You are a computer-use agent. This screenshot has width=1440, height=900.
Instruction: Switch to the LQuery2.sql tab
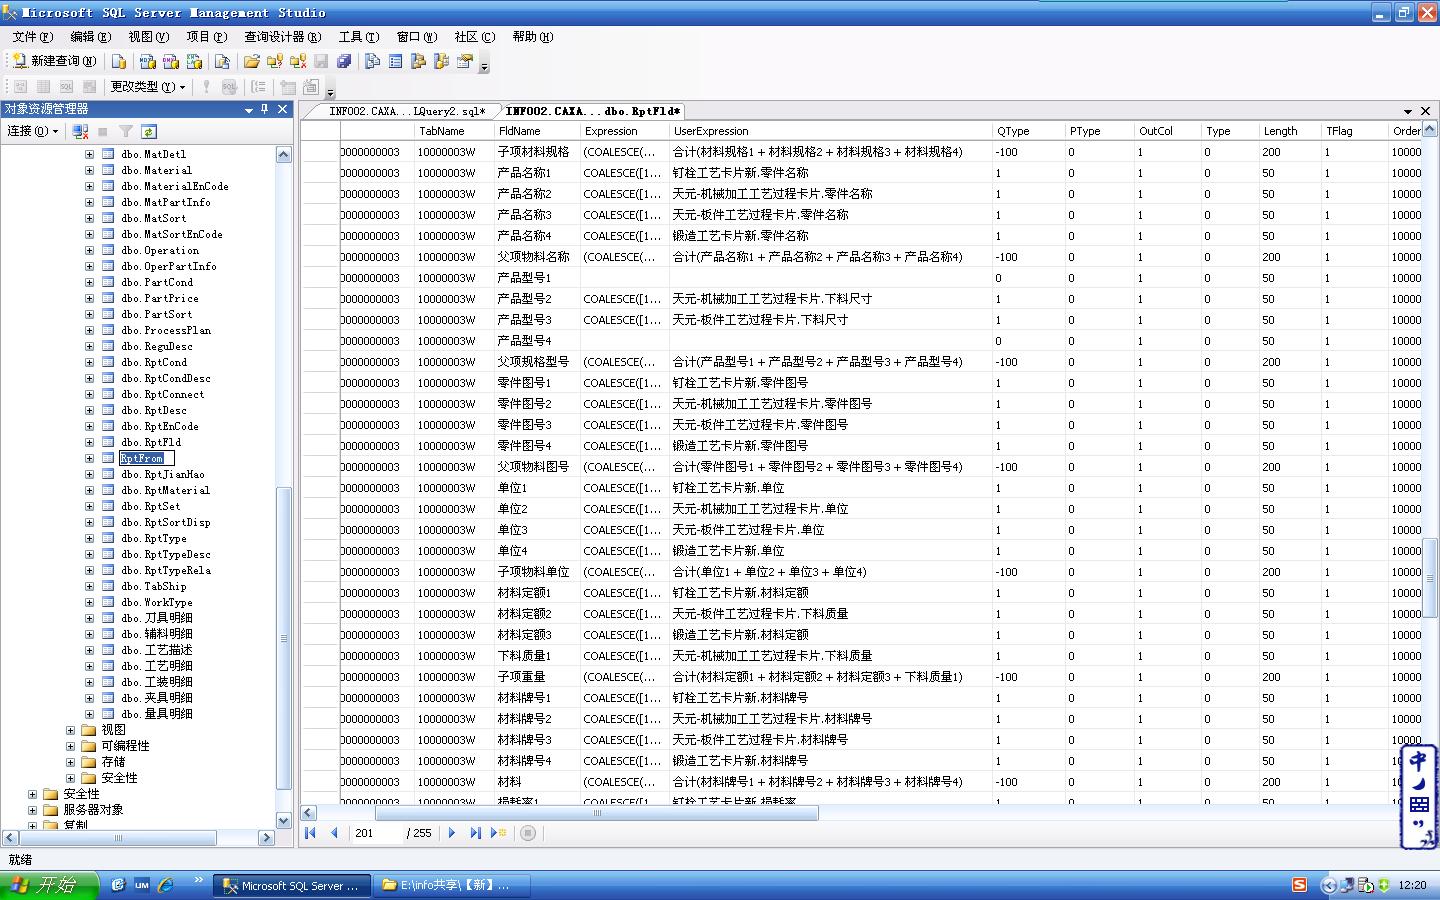click(x=406, y=111)
